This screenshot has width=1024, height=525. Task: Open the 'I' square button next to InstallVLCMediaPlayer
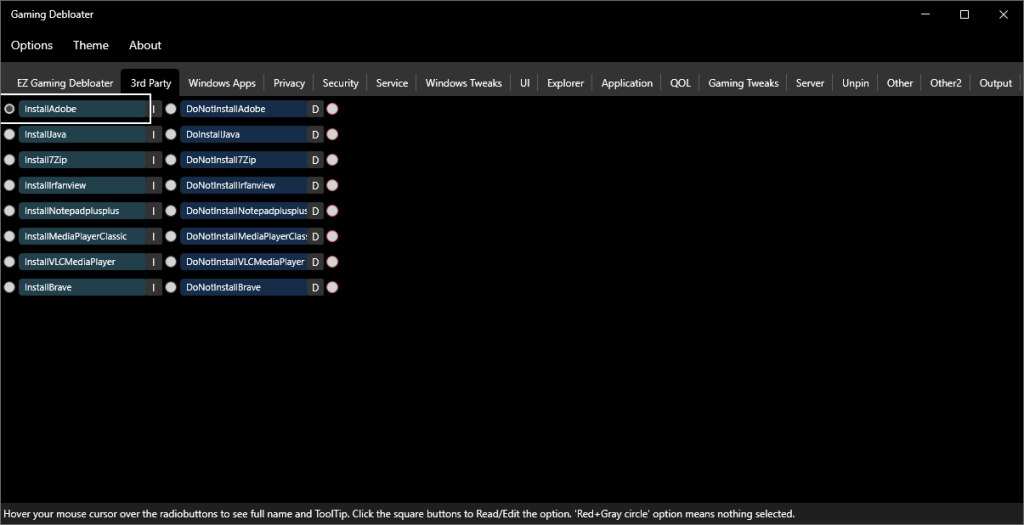[154, 262]
